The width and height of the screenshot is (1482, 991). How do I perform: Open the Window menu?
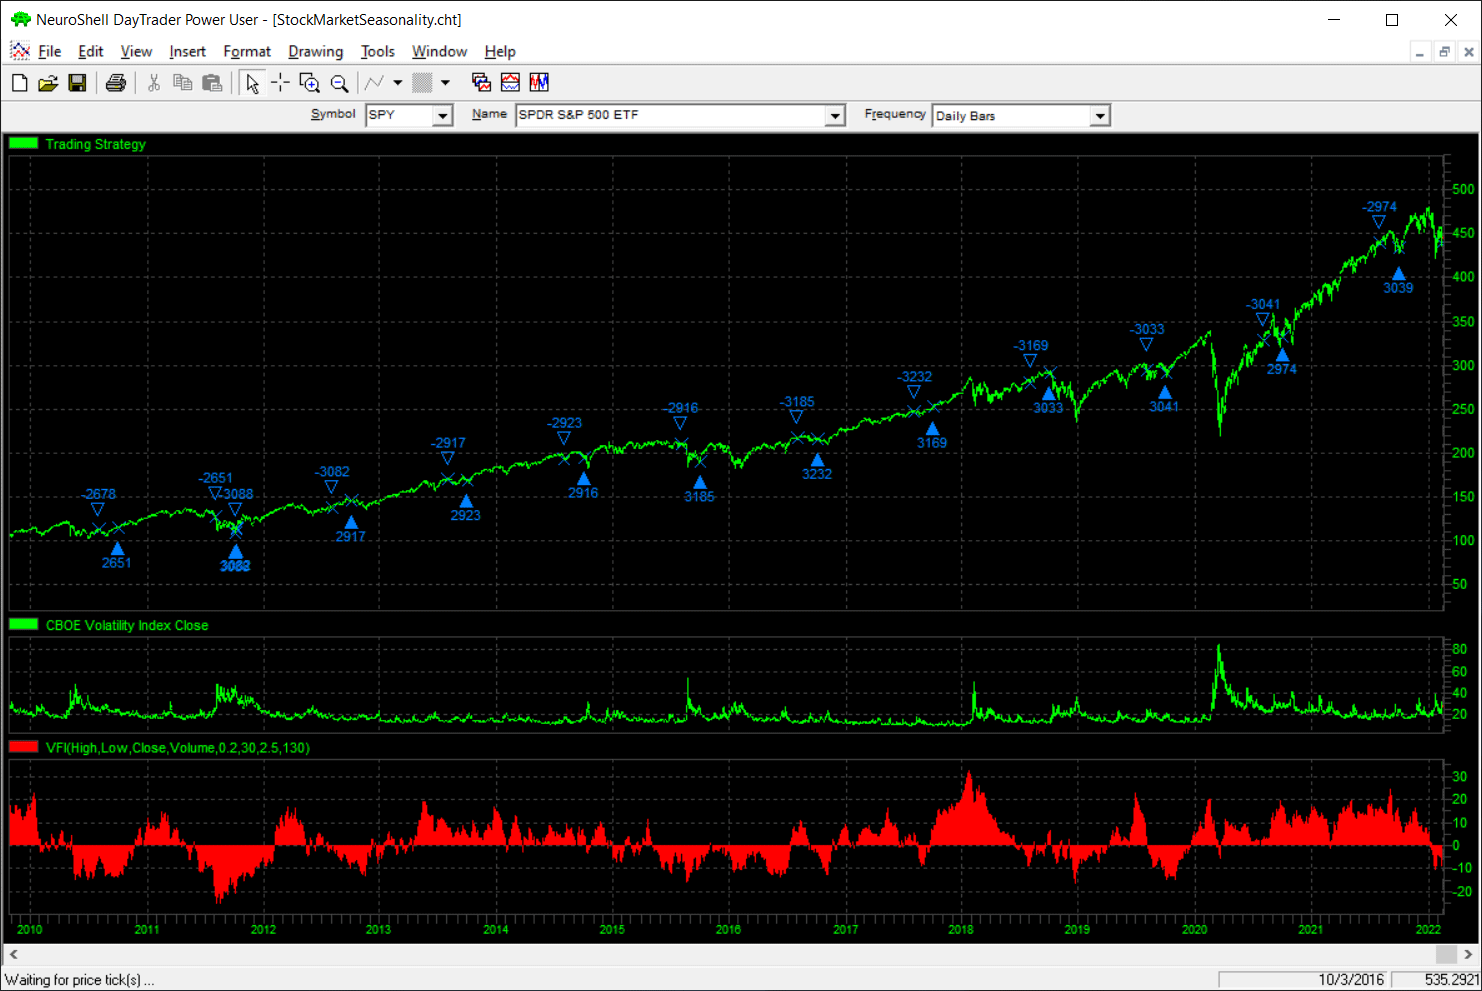(439, 52)
